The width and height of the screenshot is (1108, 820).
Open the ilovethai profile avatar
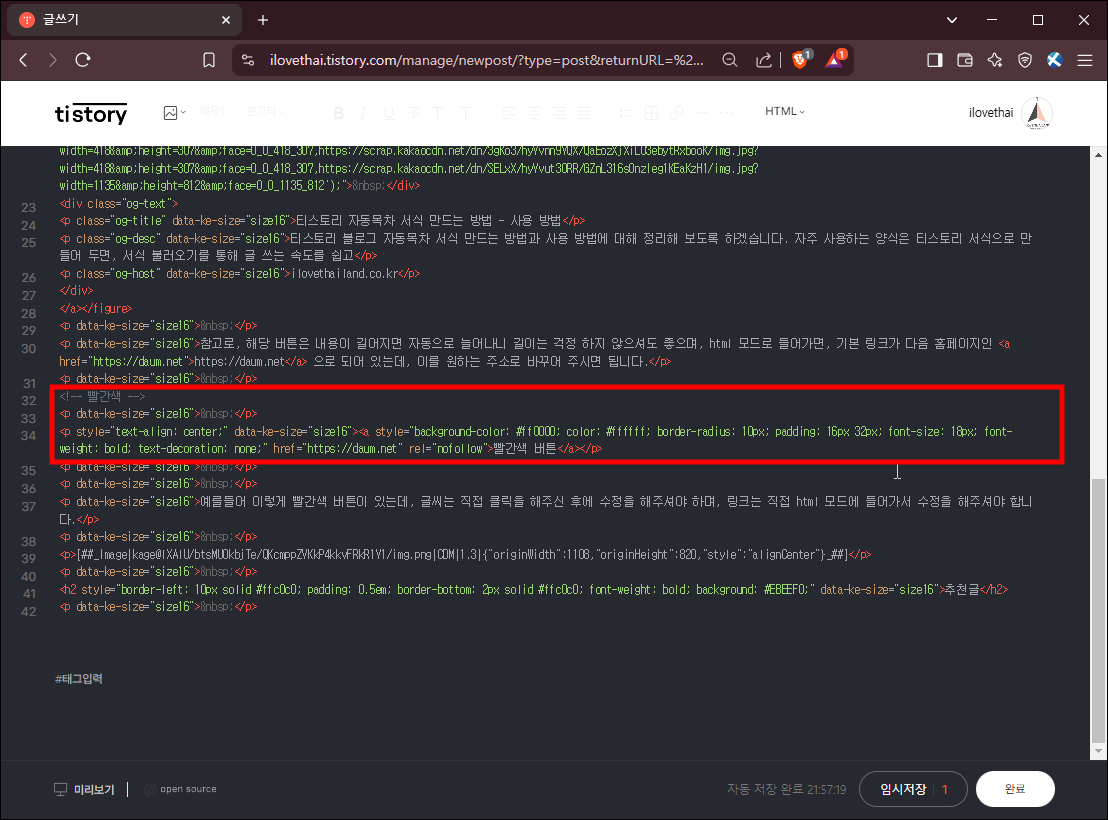pos(1037,113)
